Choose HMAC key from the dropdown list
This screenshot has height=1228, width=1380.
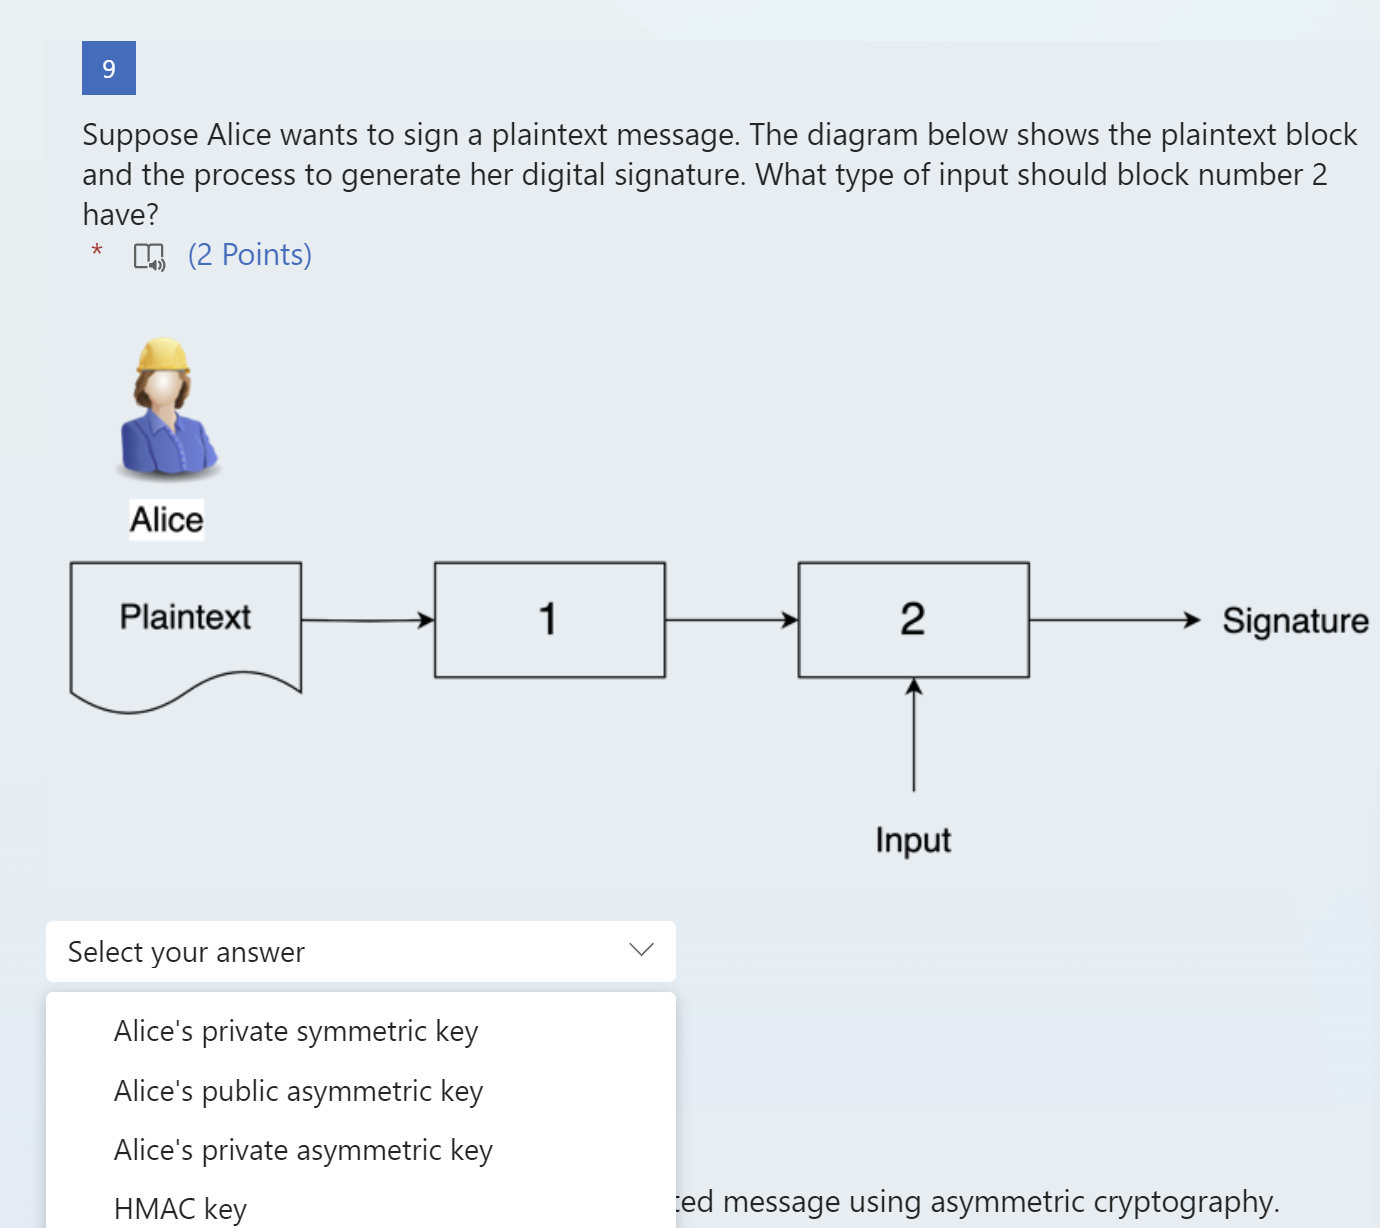pyautogui.click(x=181, y=1208)
